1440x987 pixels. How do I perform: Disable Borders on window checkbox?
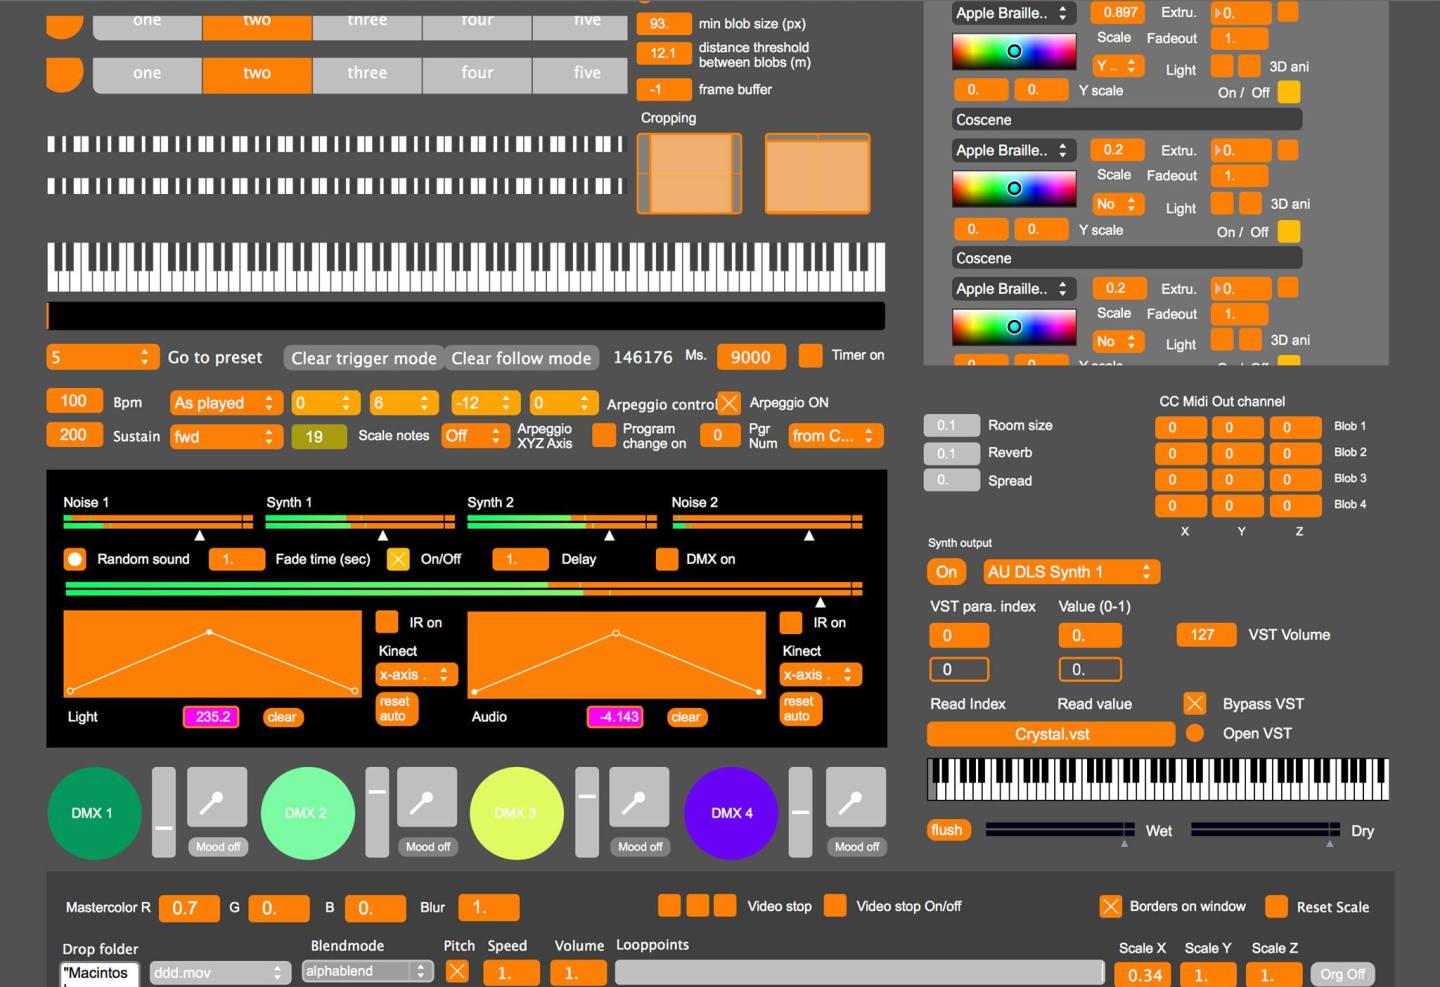pos(1110,906)
